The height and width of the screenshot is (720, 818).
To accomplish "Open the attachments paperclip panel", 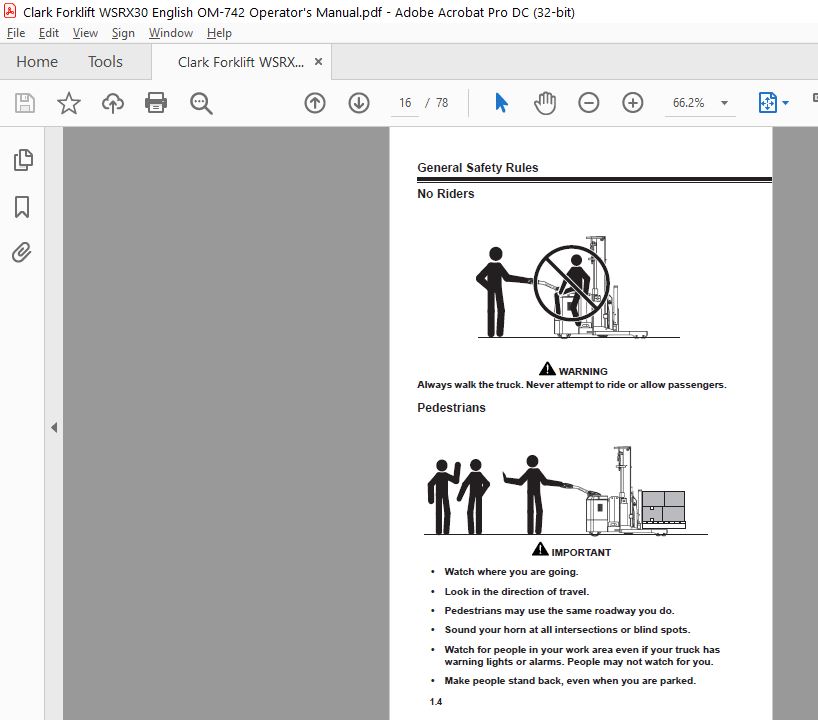I will (21, 252).
